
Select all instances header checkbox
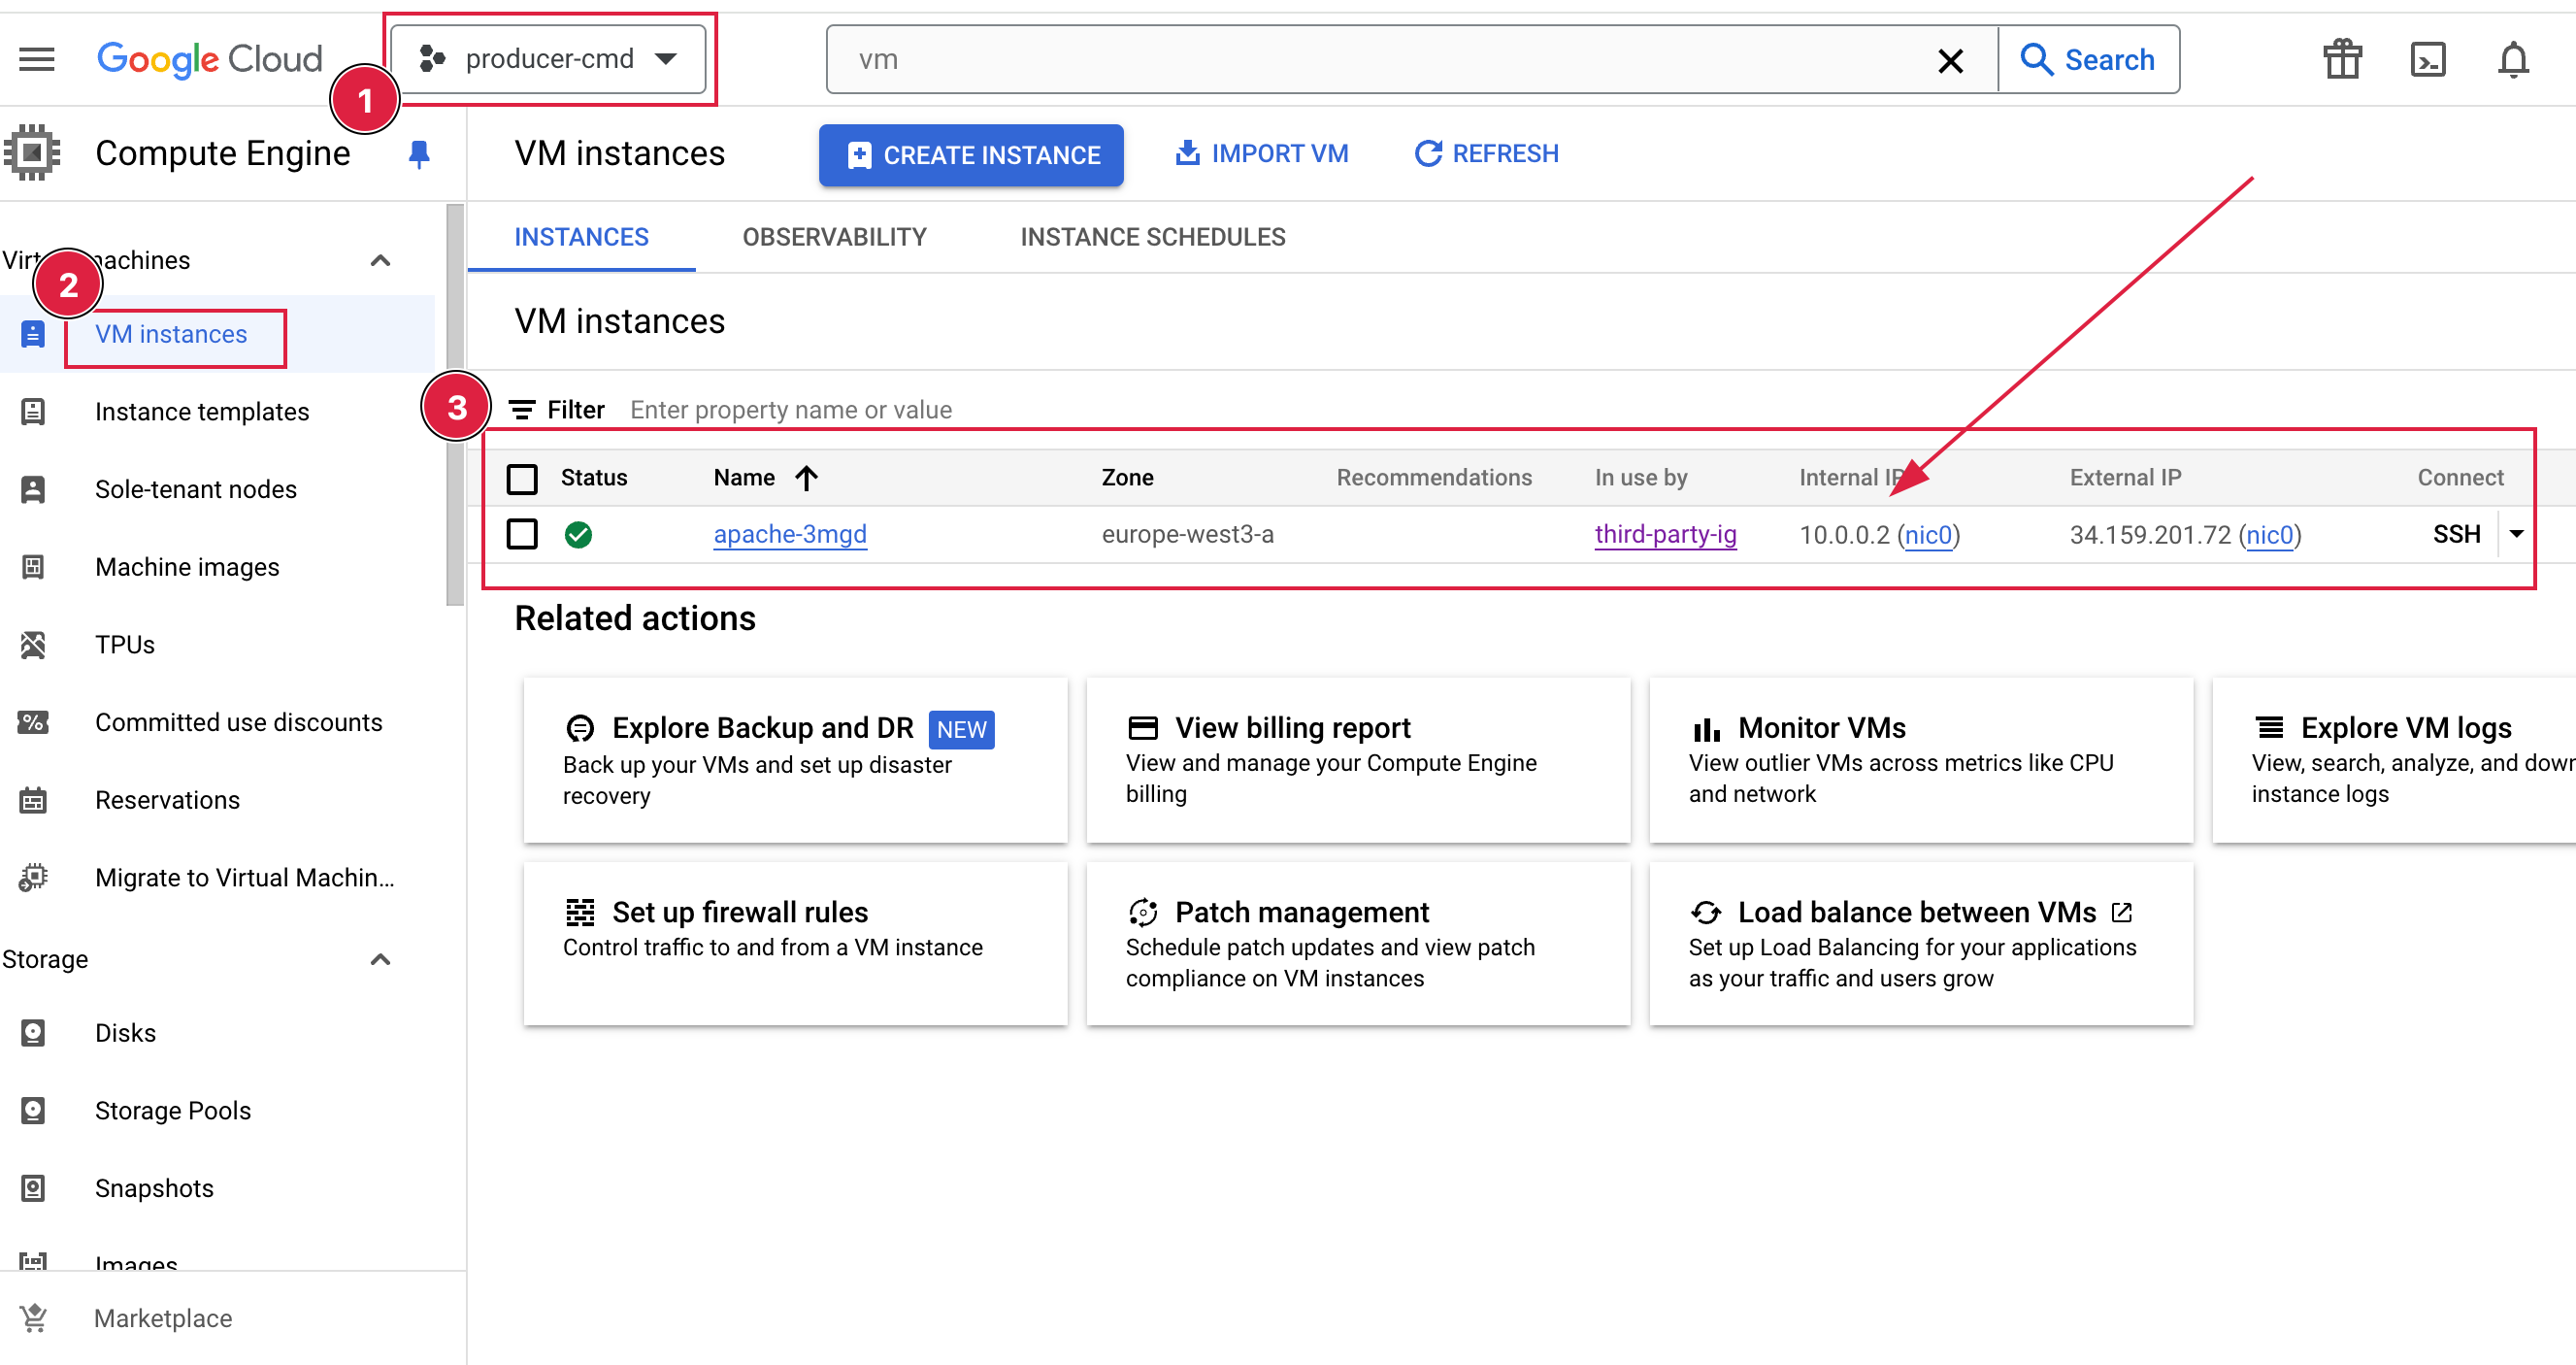point(522,478)
